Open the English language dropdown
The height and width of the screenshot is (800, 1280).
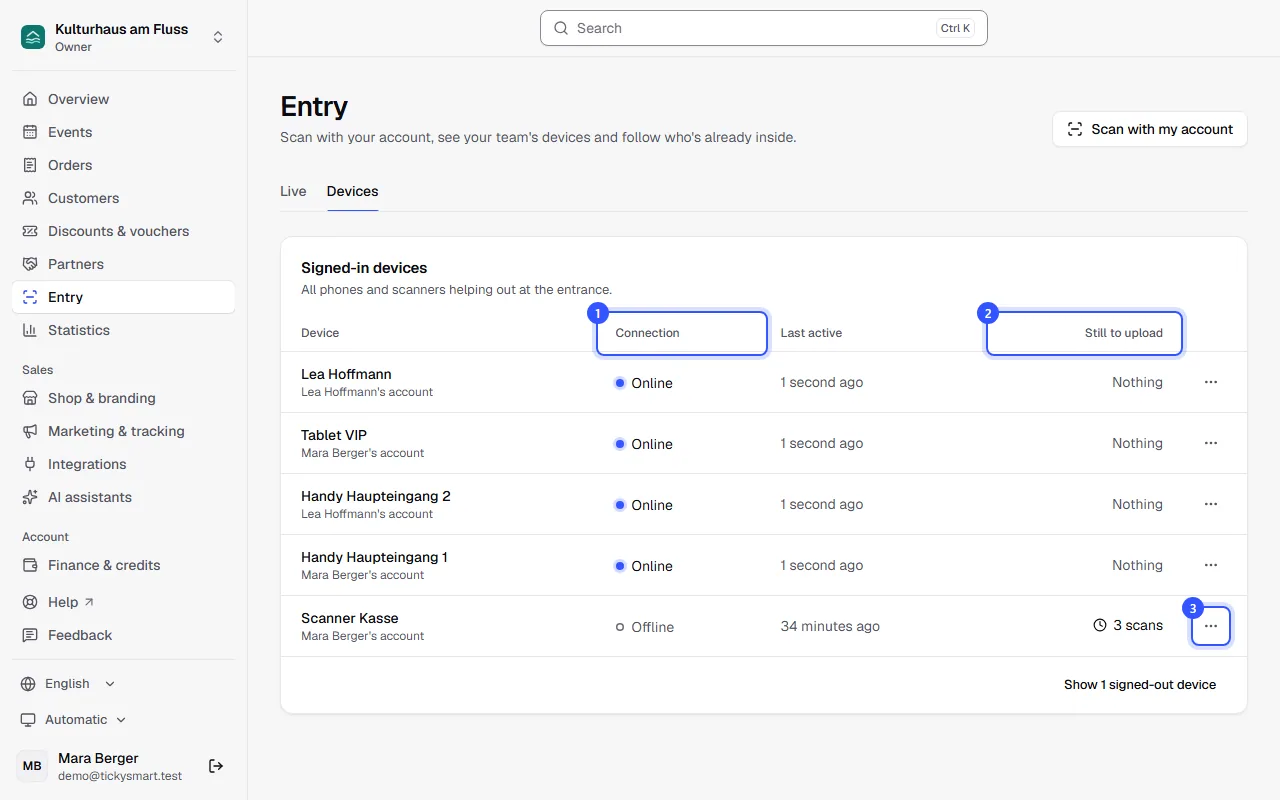pos(68,684)
